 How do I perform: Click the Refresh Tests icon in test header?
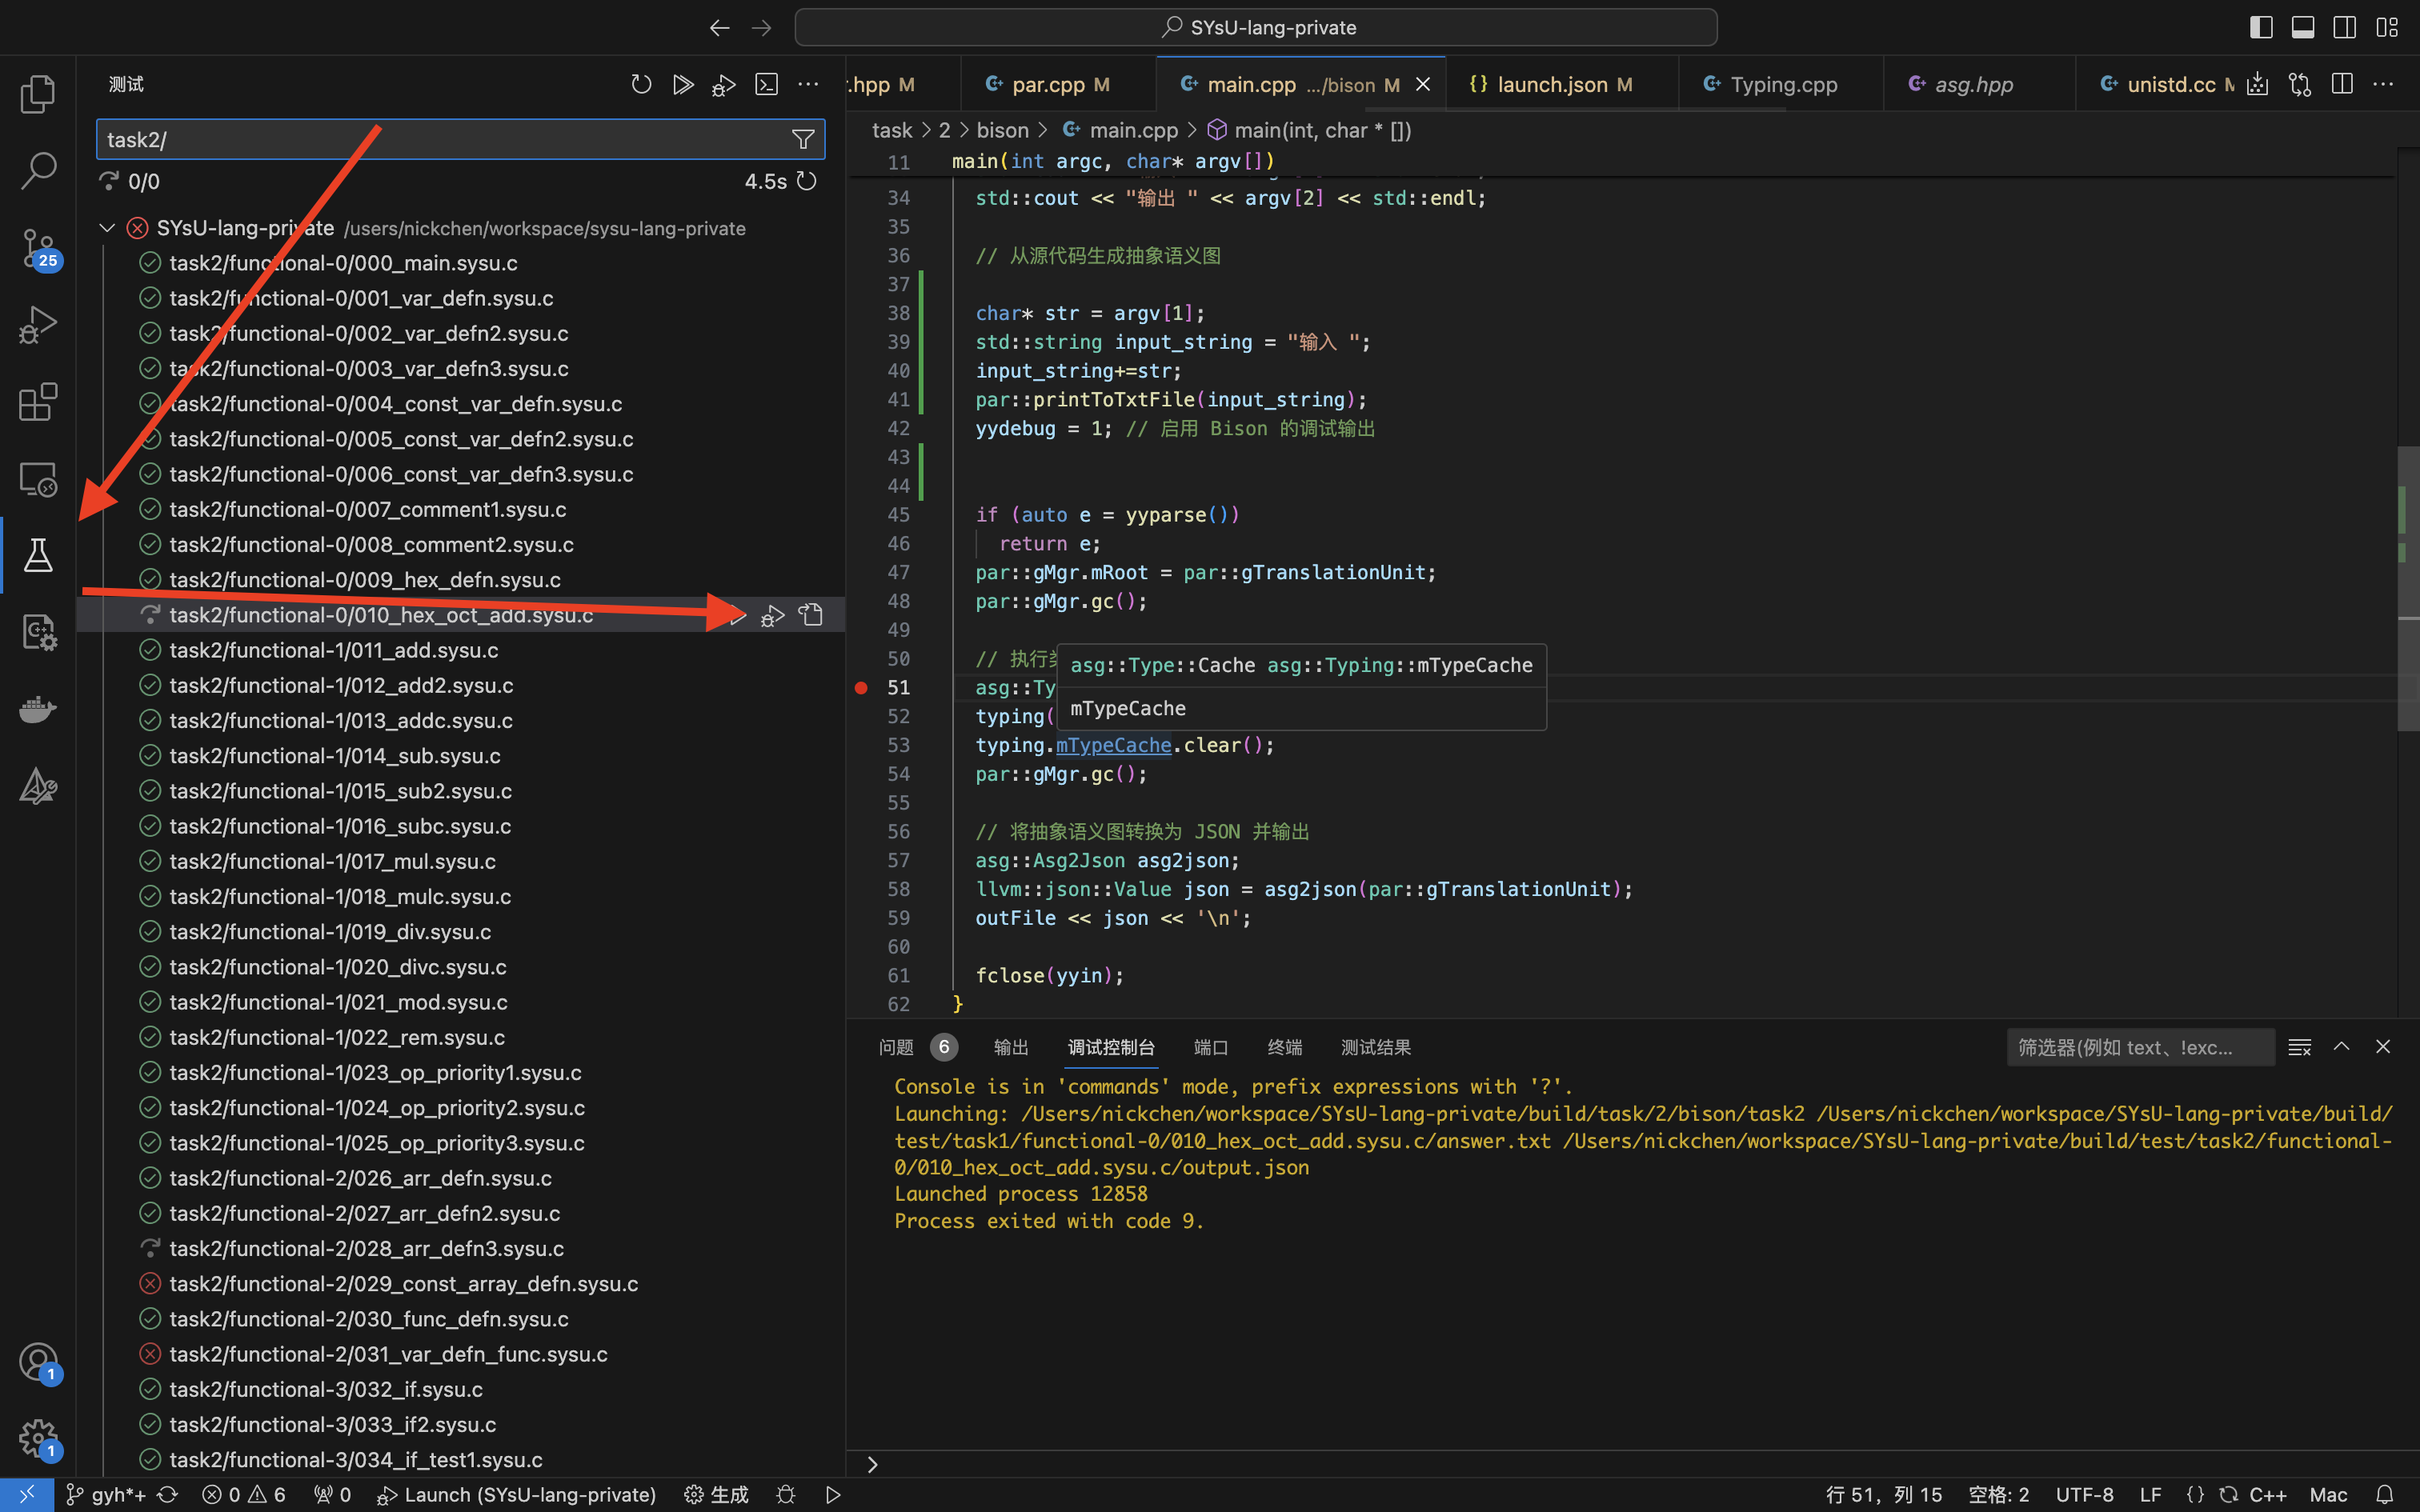tap(641, 84)
